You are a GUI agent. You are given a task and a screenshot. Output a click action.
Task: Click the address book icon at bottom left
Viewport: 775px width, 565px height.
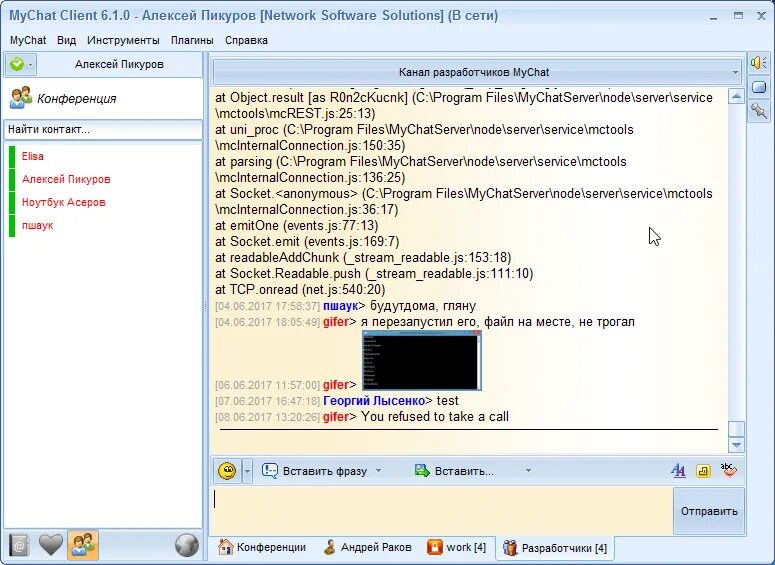19,545
